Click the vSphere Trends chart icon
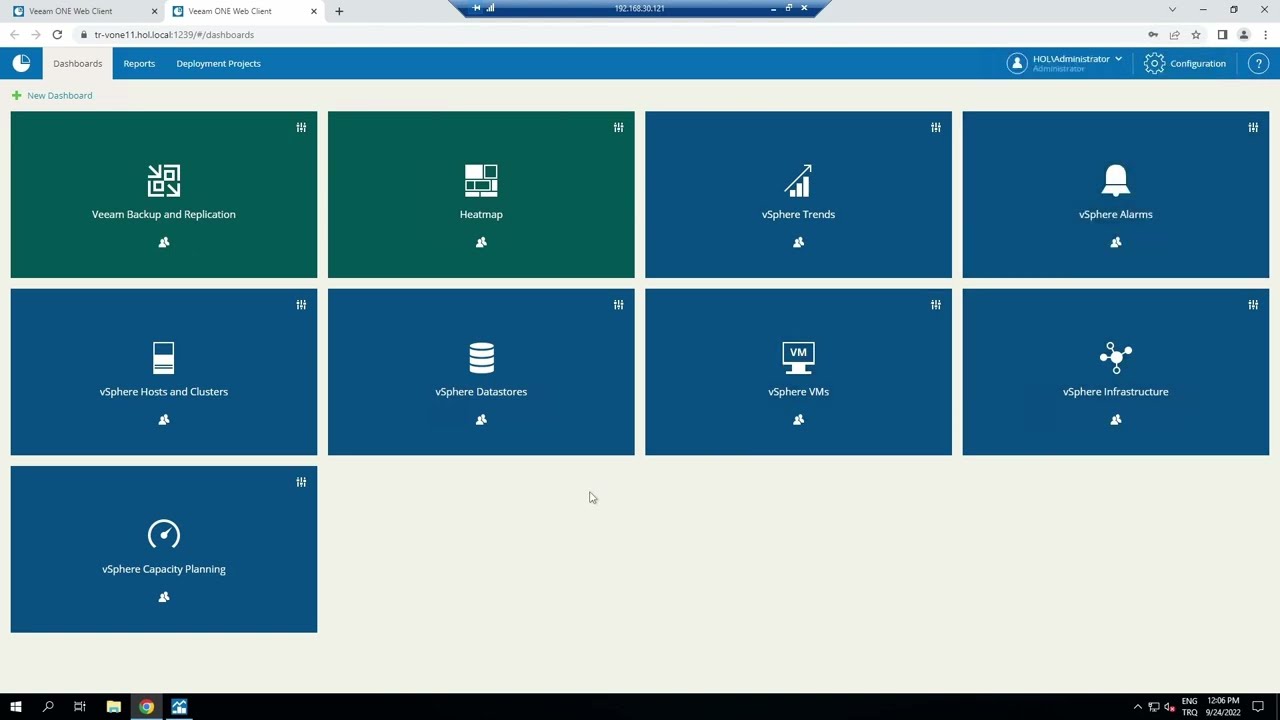 tap(798, 181)
